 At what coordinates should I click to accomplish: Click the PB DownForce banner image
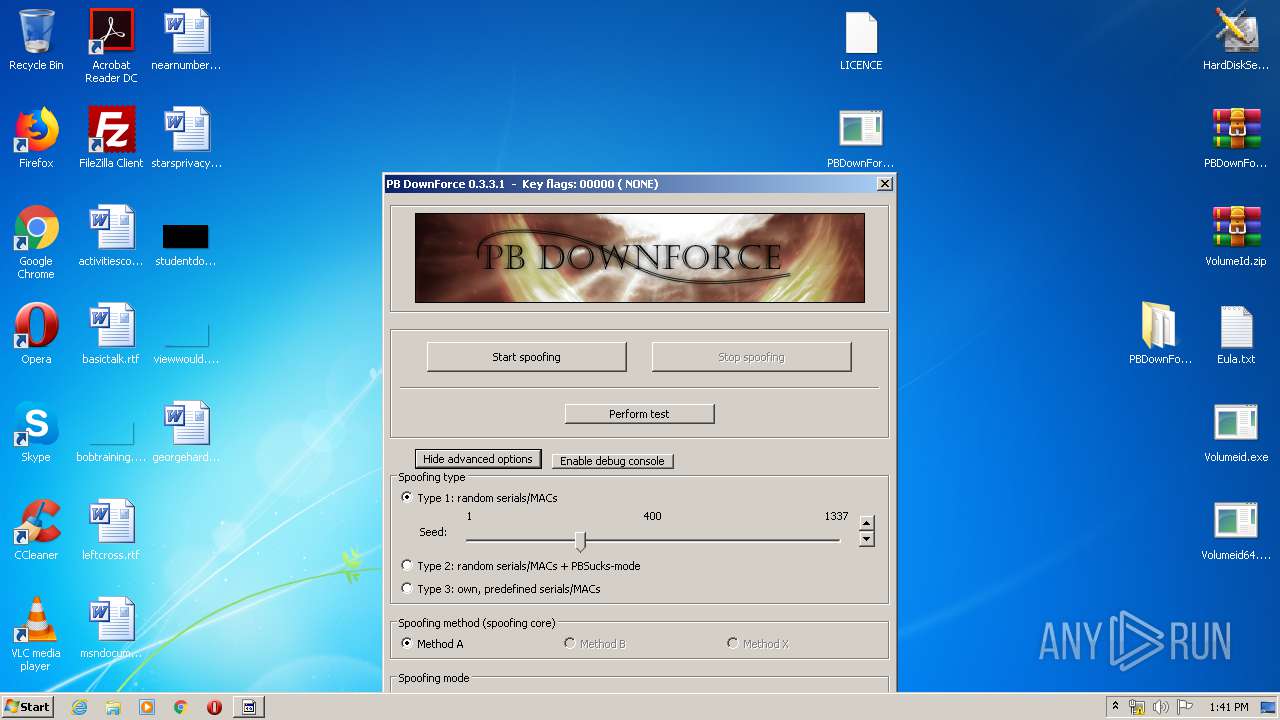tap(639, 257)
